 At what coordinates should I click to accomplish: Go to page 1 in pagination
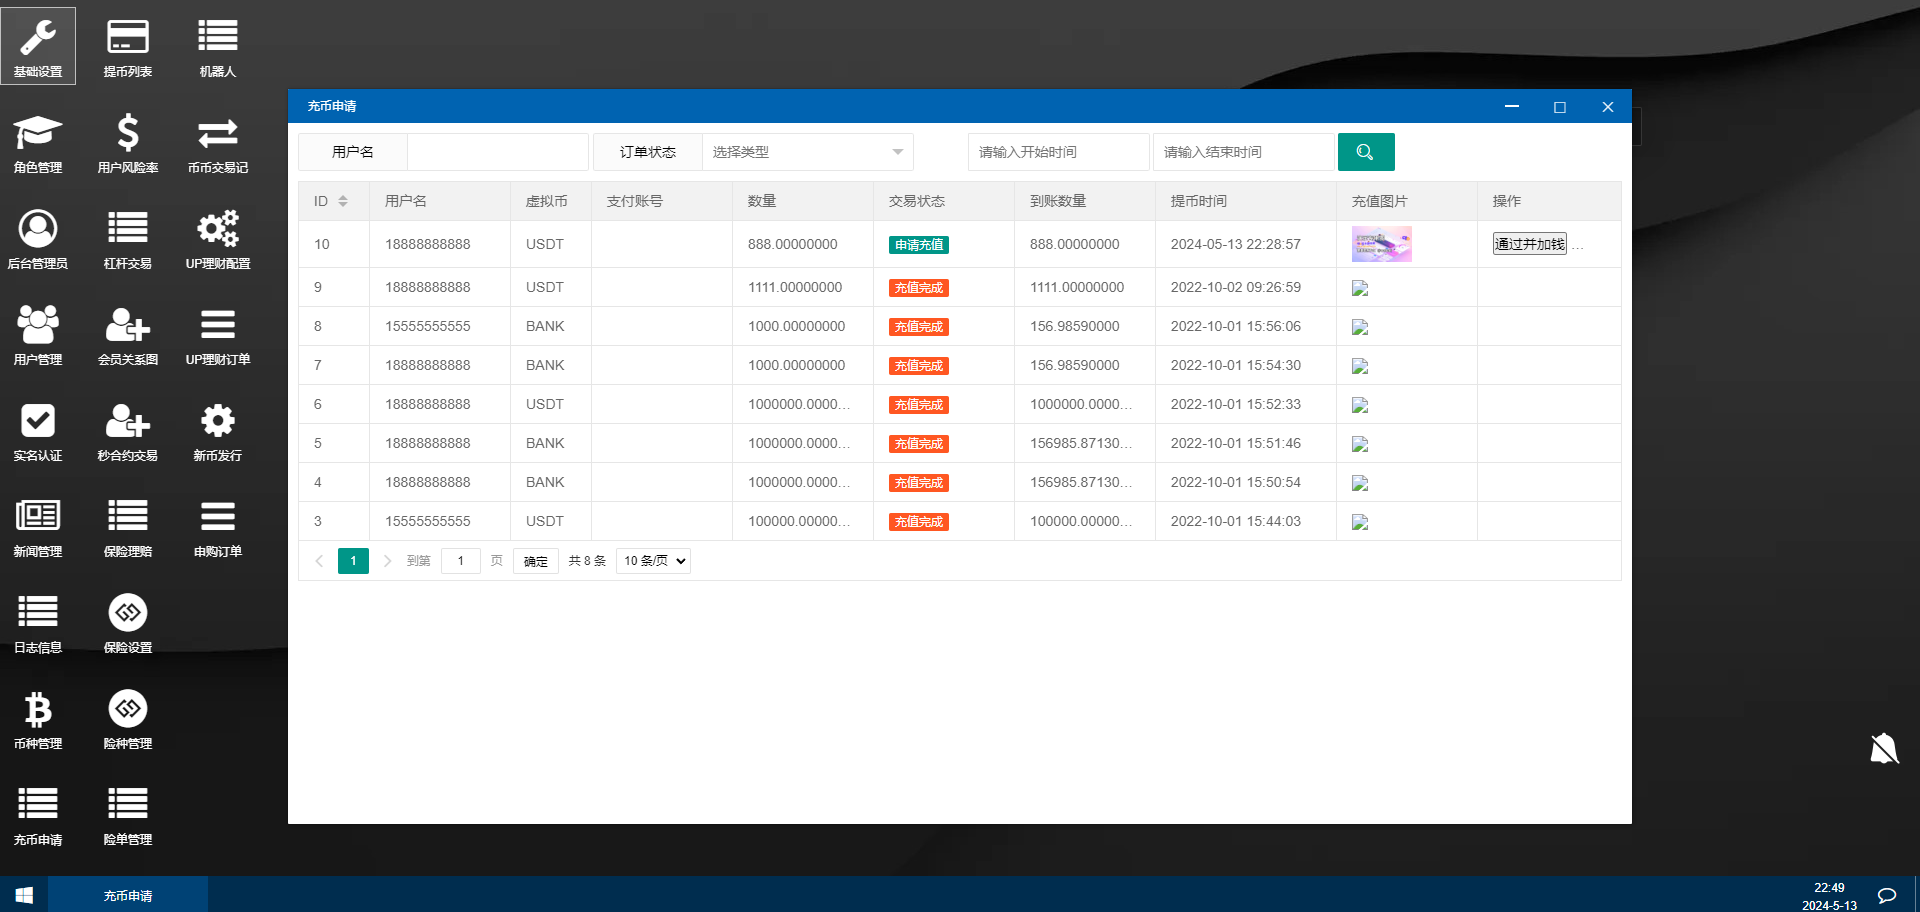click(353, 561)
